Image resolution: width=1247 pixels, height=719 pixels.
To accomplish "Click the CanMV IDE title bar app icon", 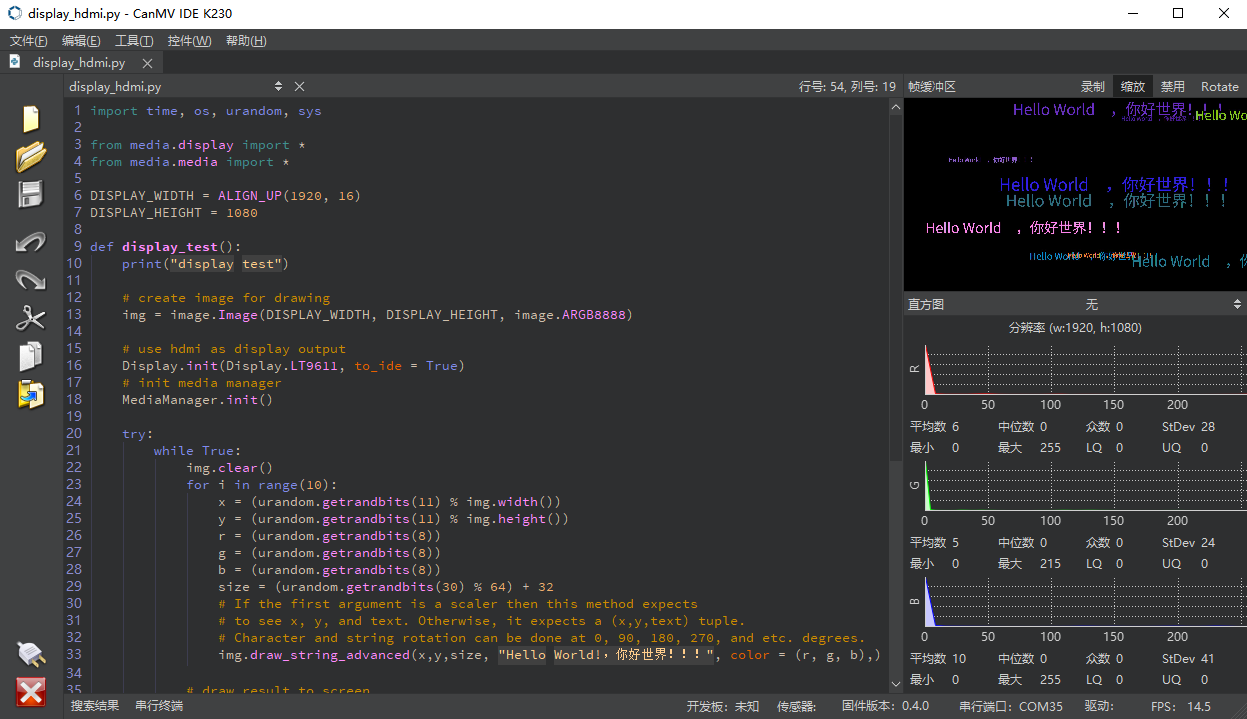I will pos(14,13).
